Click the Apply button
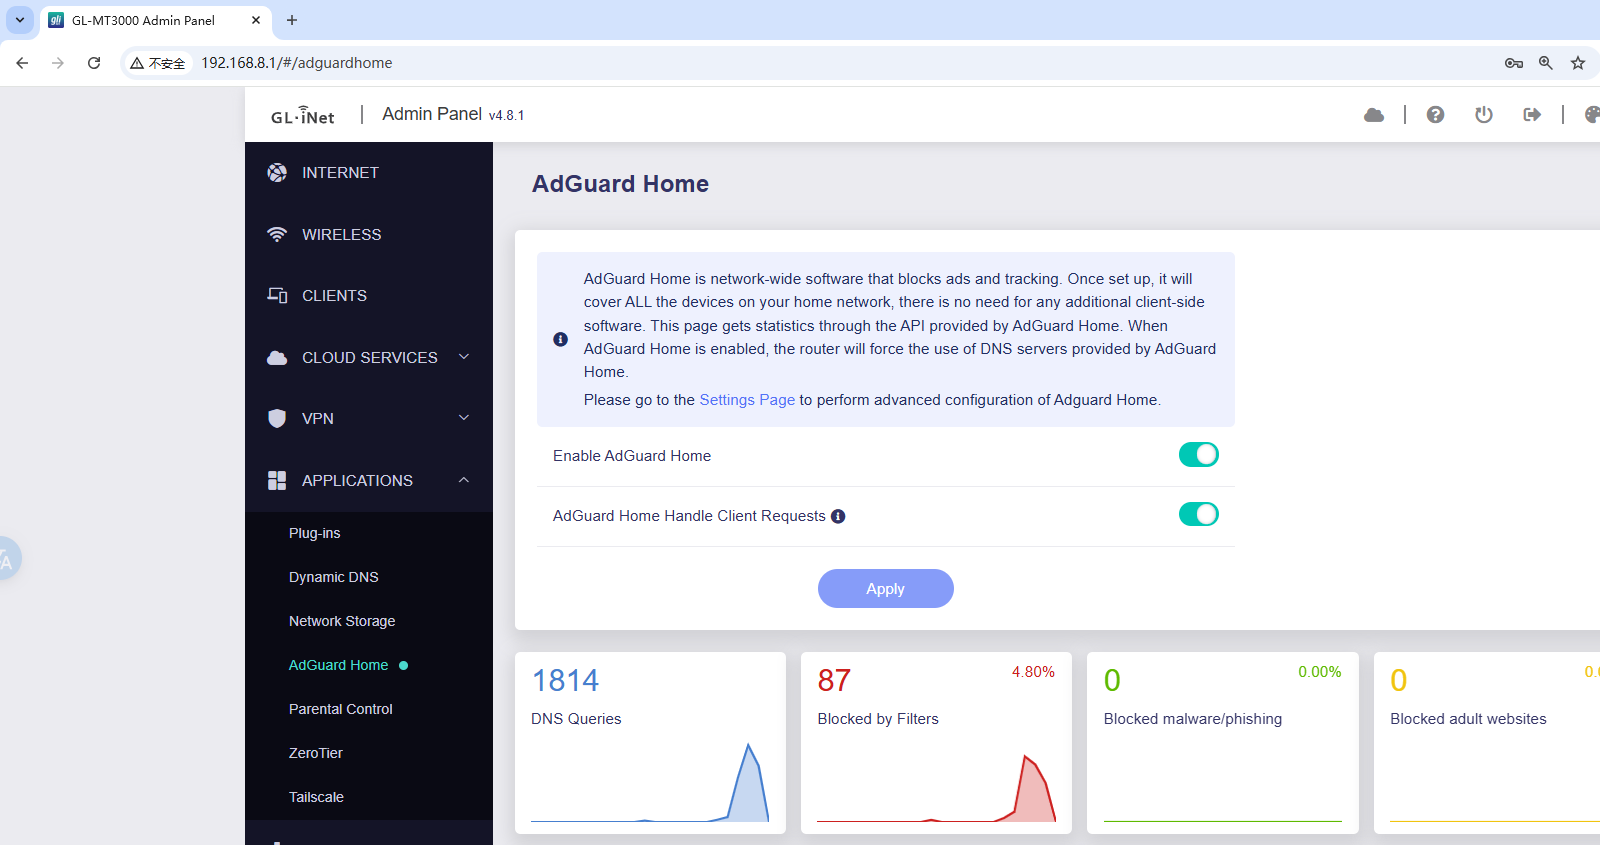 point(885,589)
